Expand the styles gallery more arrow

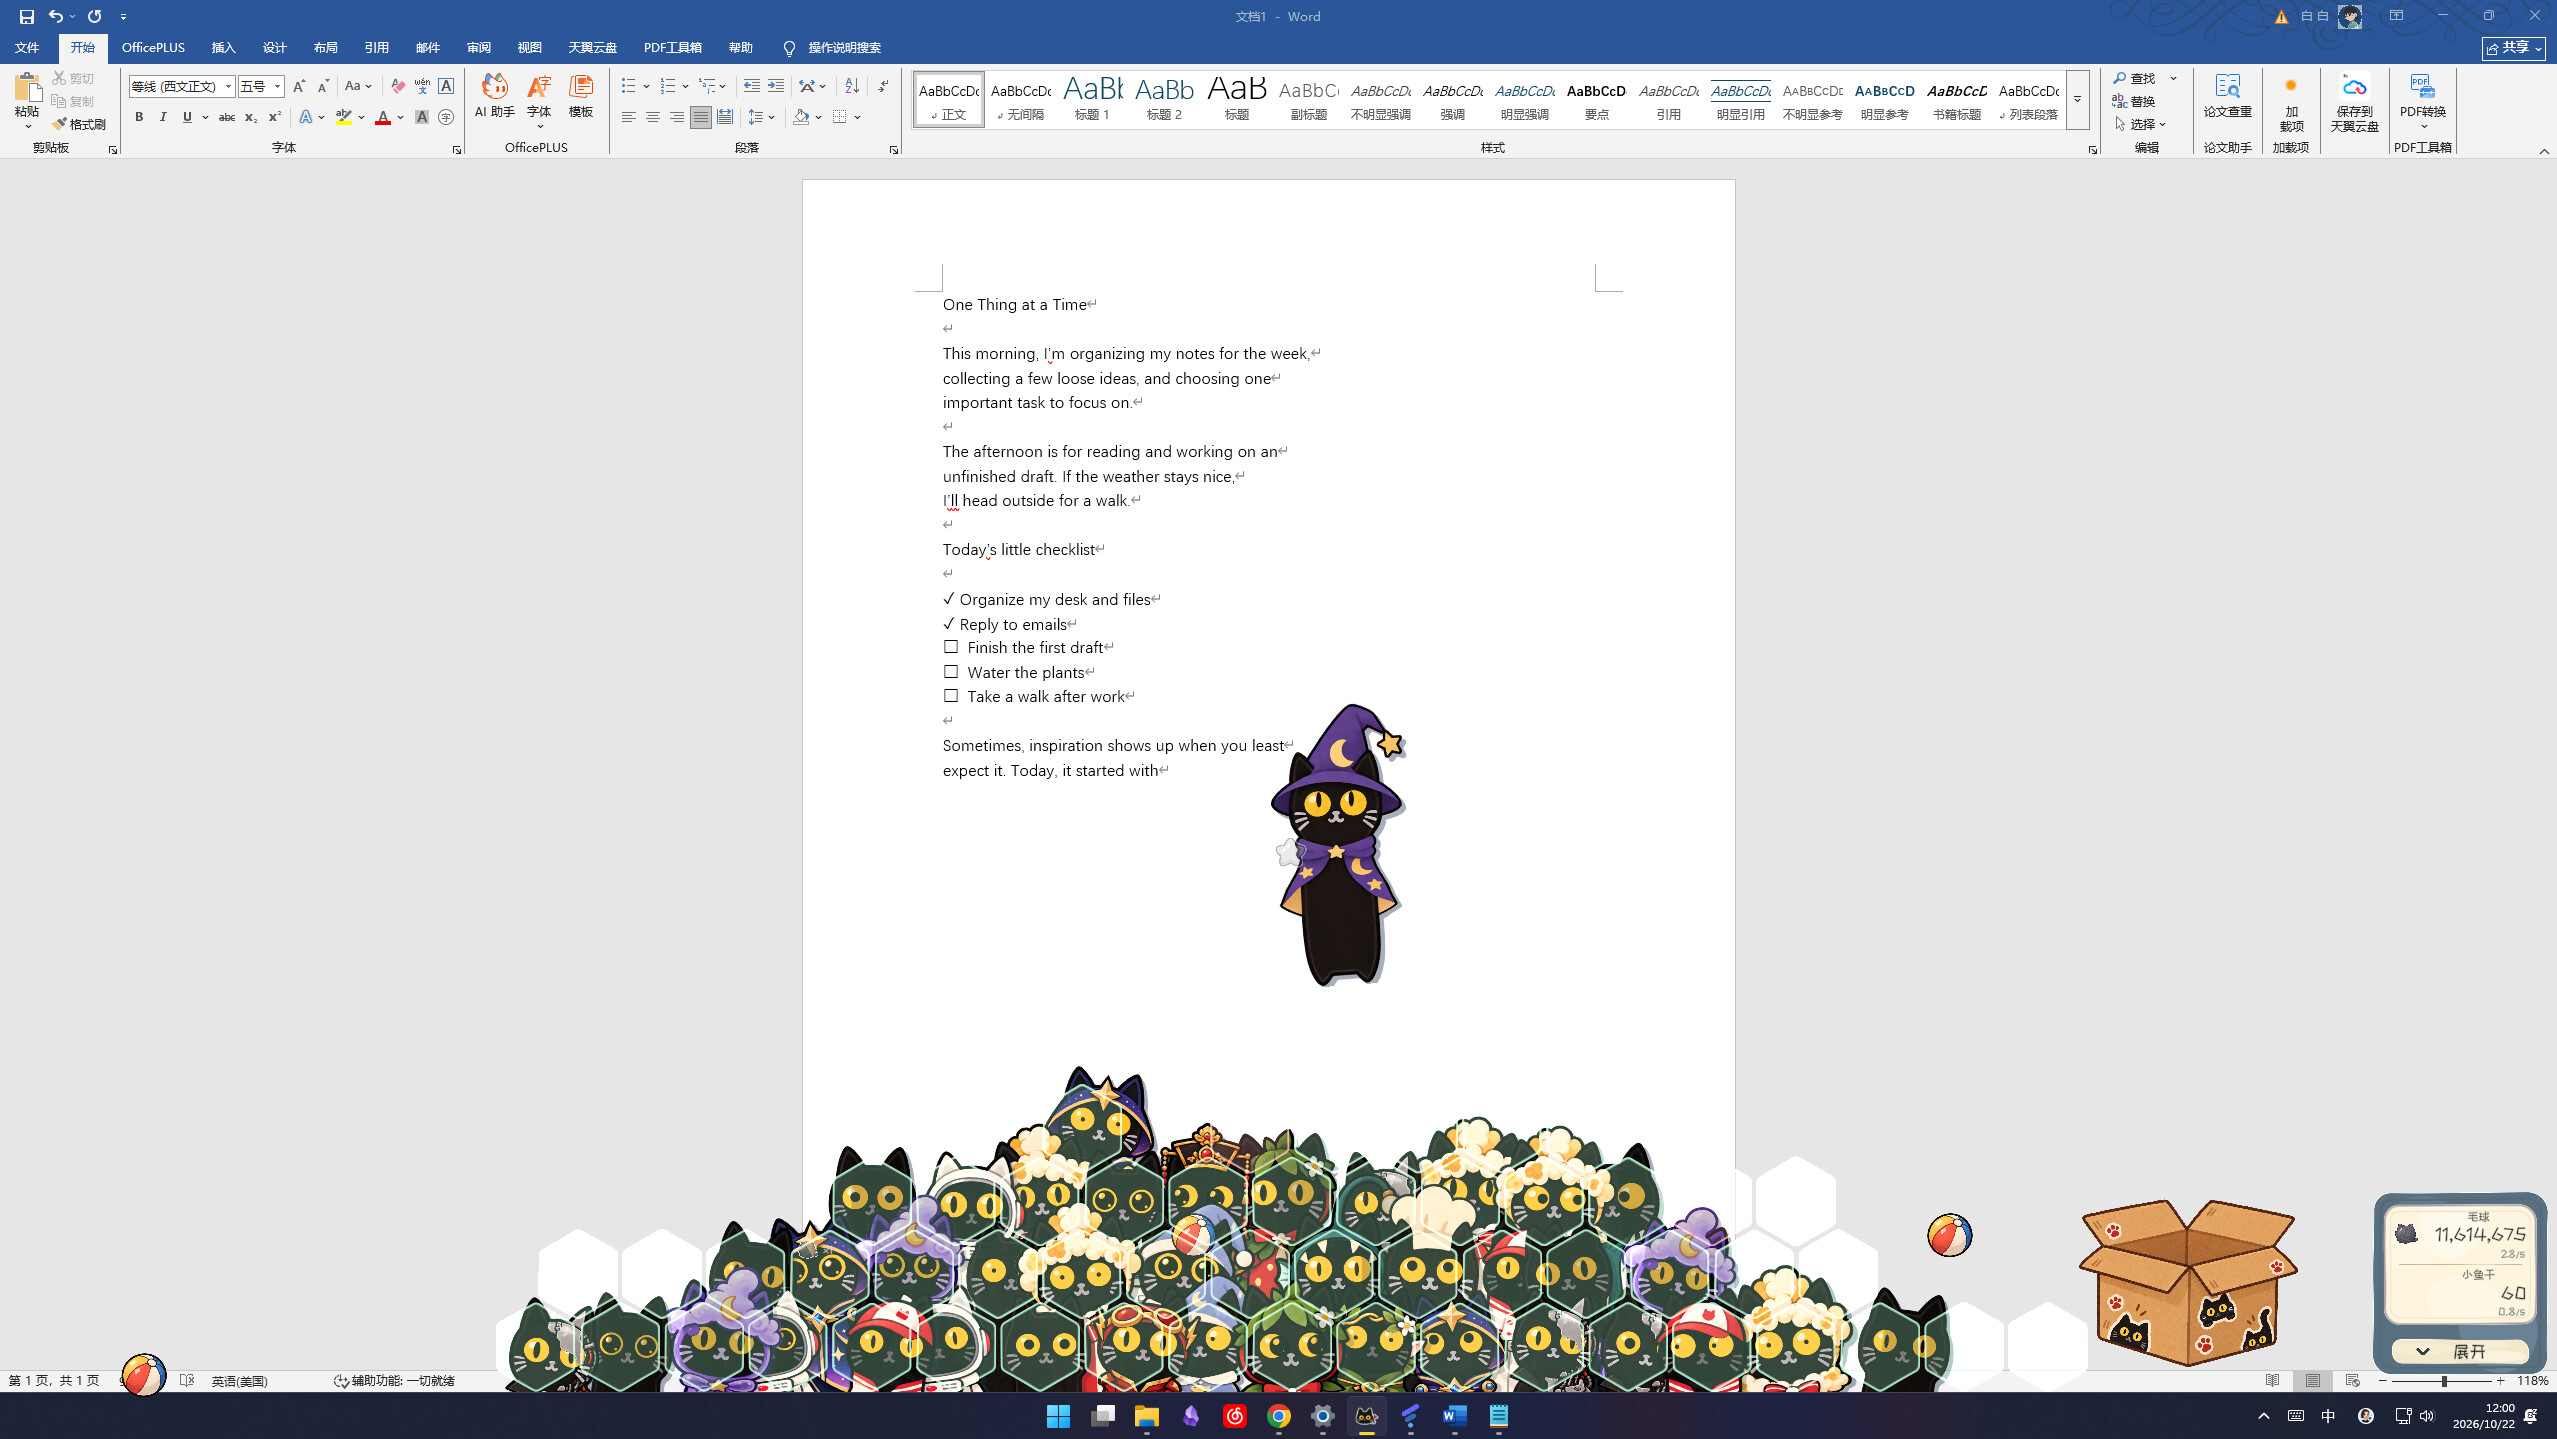(x=2078, y=100)
